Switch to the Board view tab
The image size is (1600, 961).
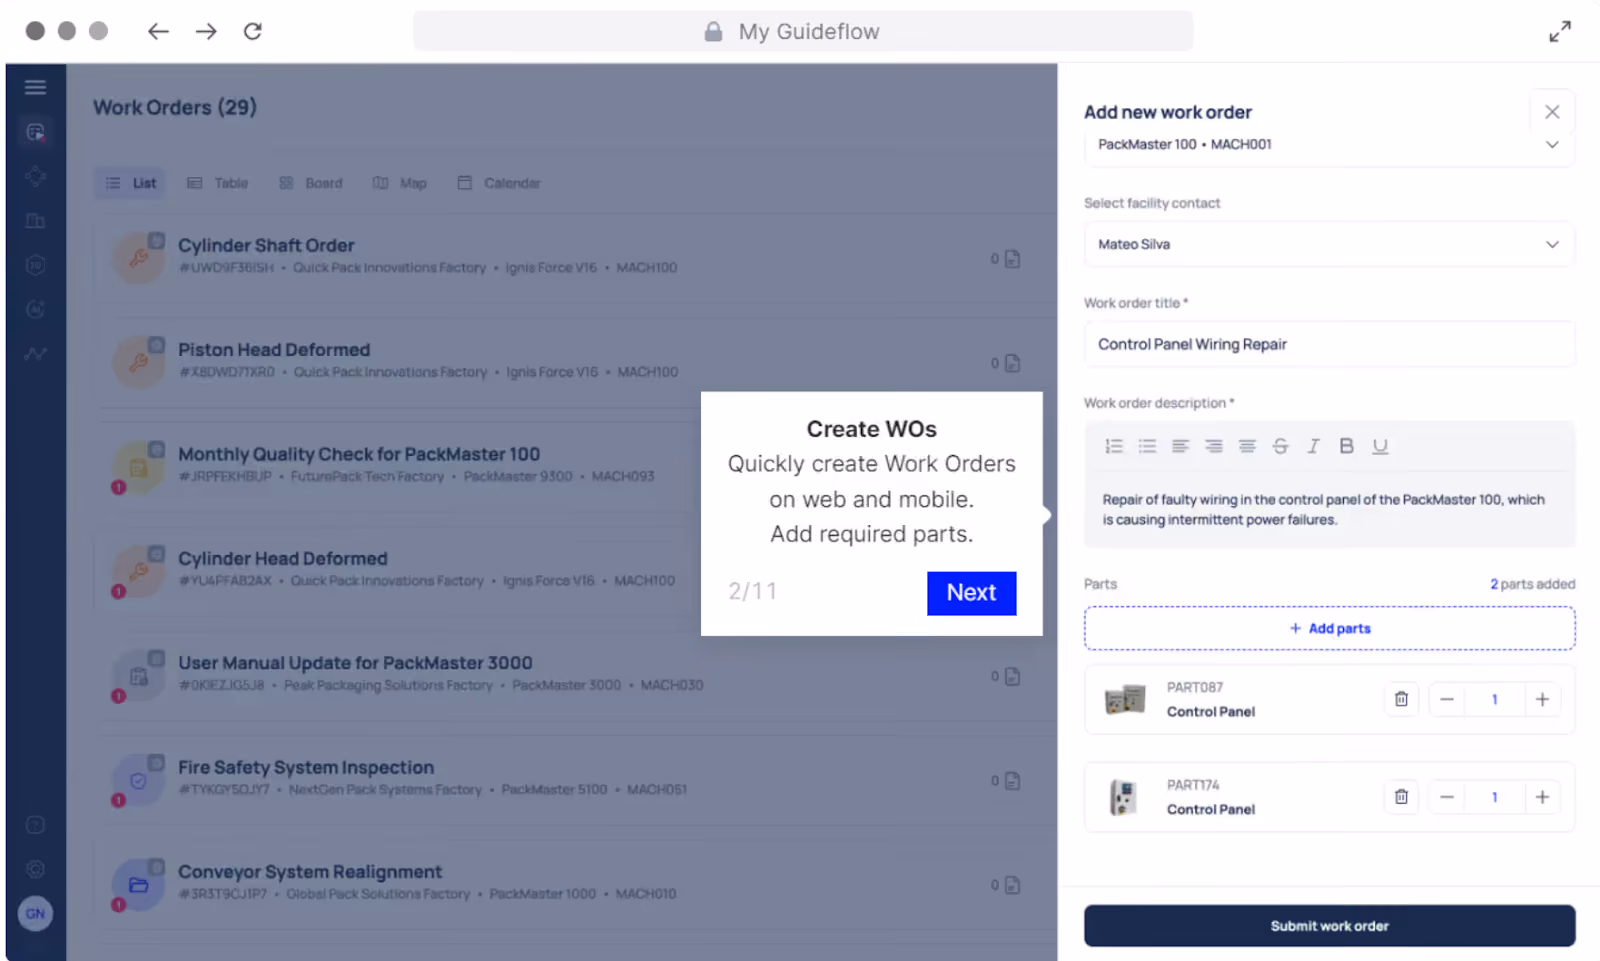[x=311, y=183]
